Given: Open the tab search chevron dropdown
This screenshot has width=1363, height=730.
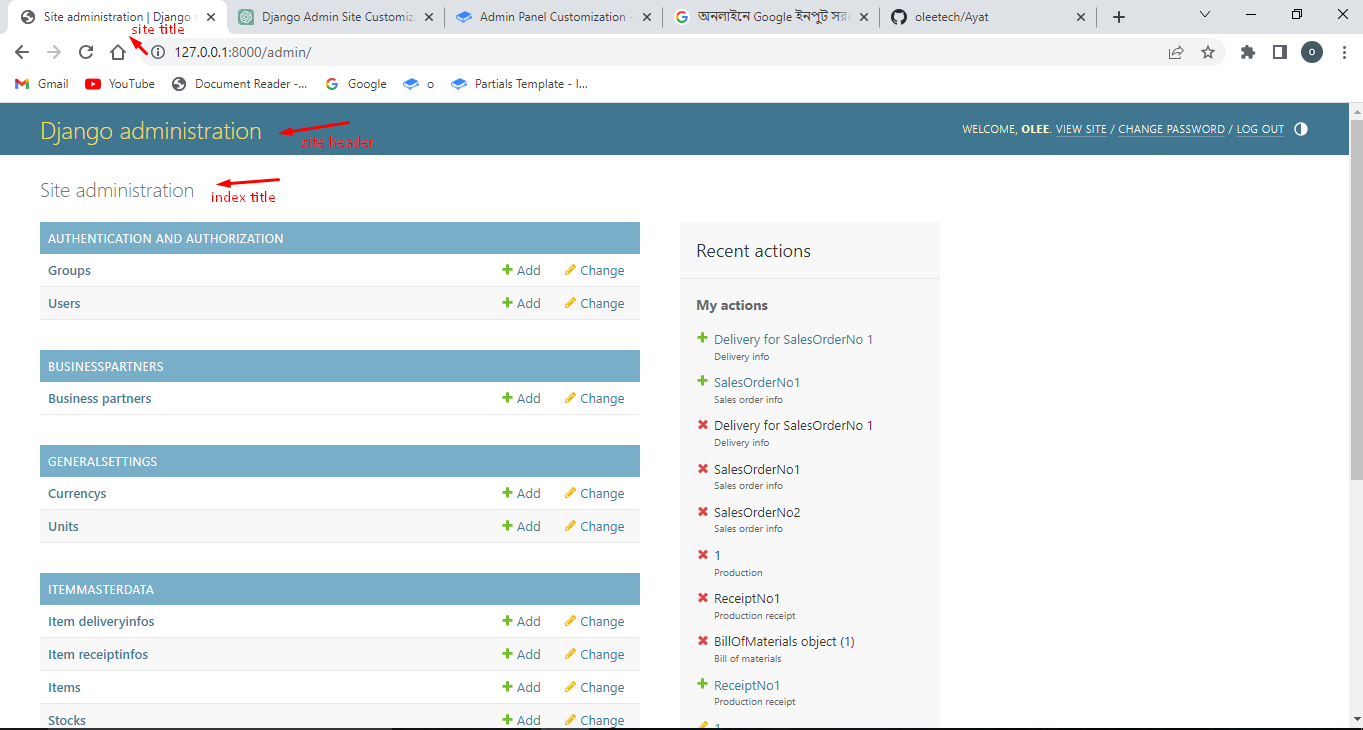Looking at the screenshot, I should pyautogui.click(x=1205, y=15).
